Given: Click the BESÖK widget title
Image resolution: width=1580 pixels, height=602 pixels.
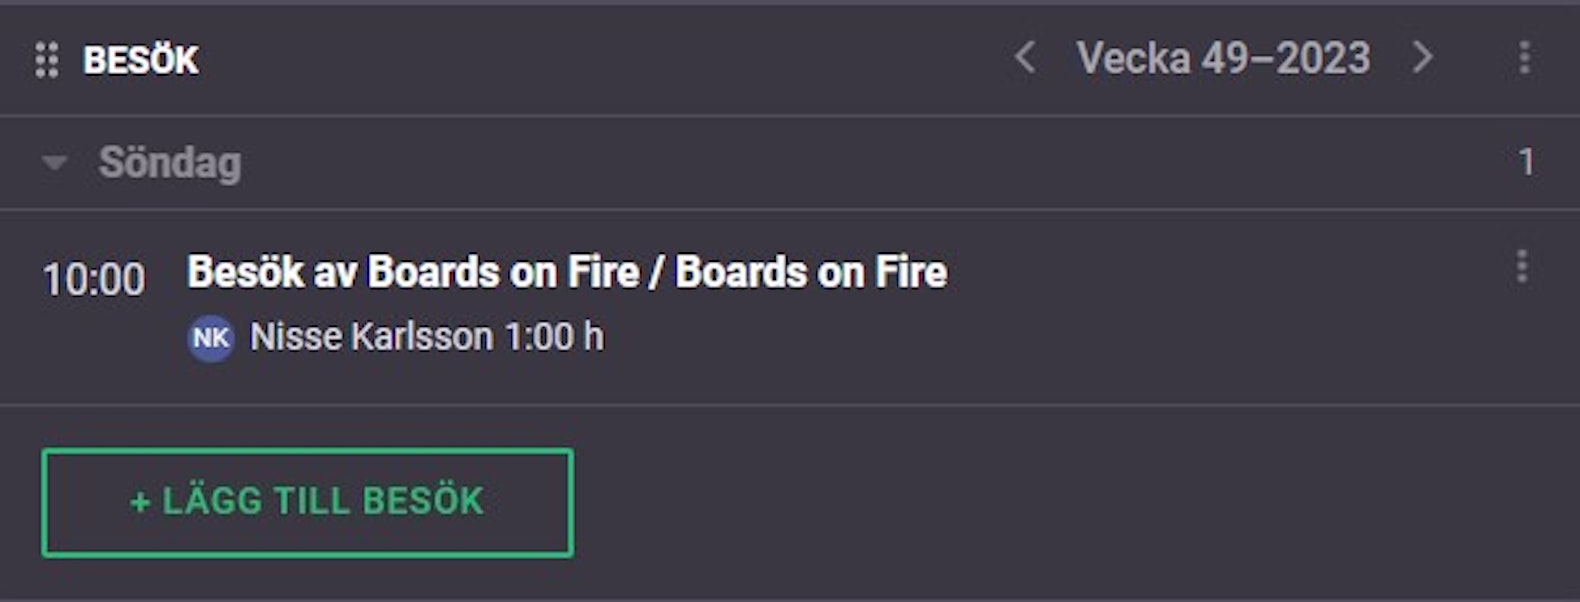Looking at the screenshot, I should coord(141,60).
